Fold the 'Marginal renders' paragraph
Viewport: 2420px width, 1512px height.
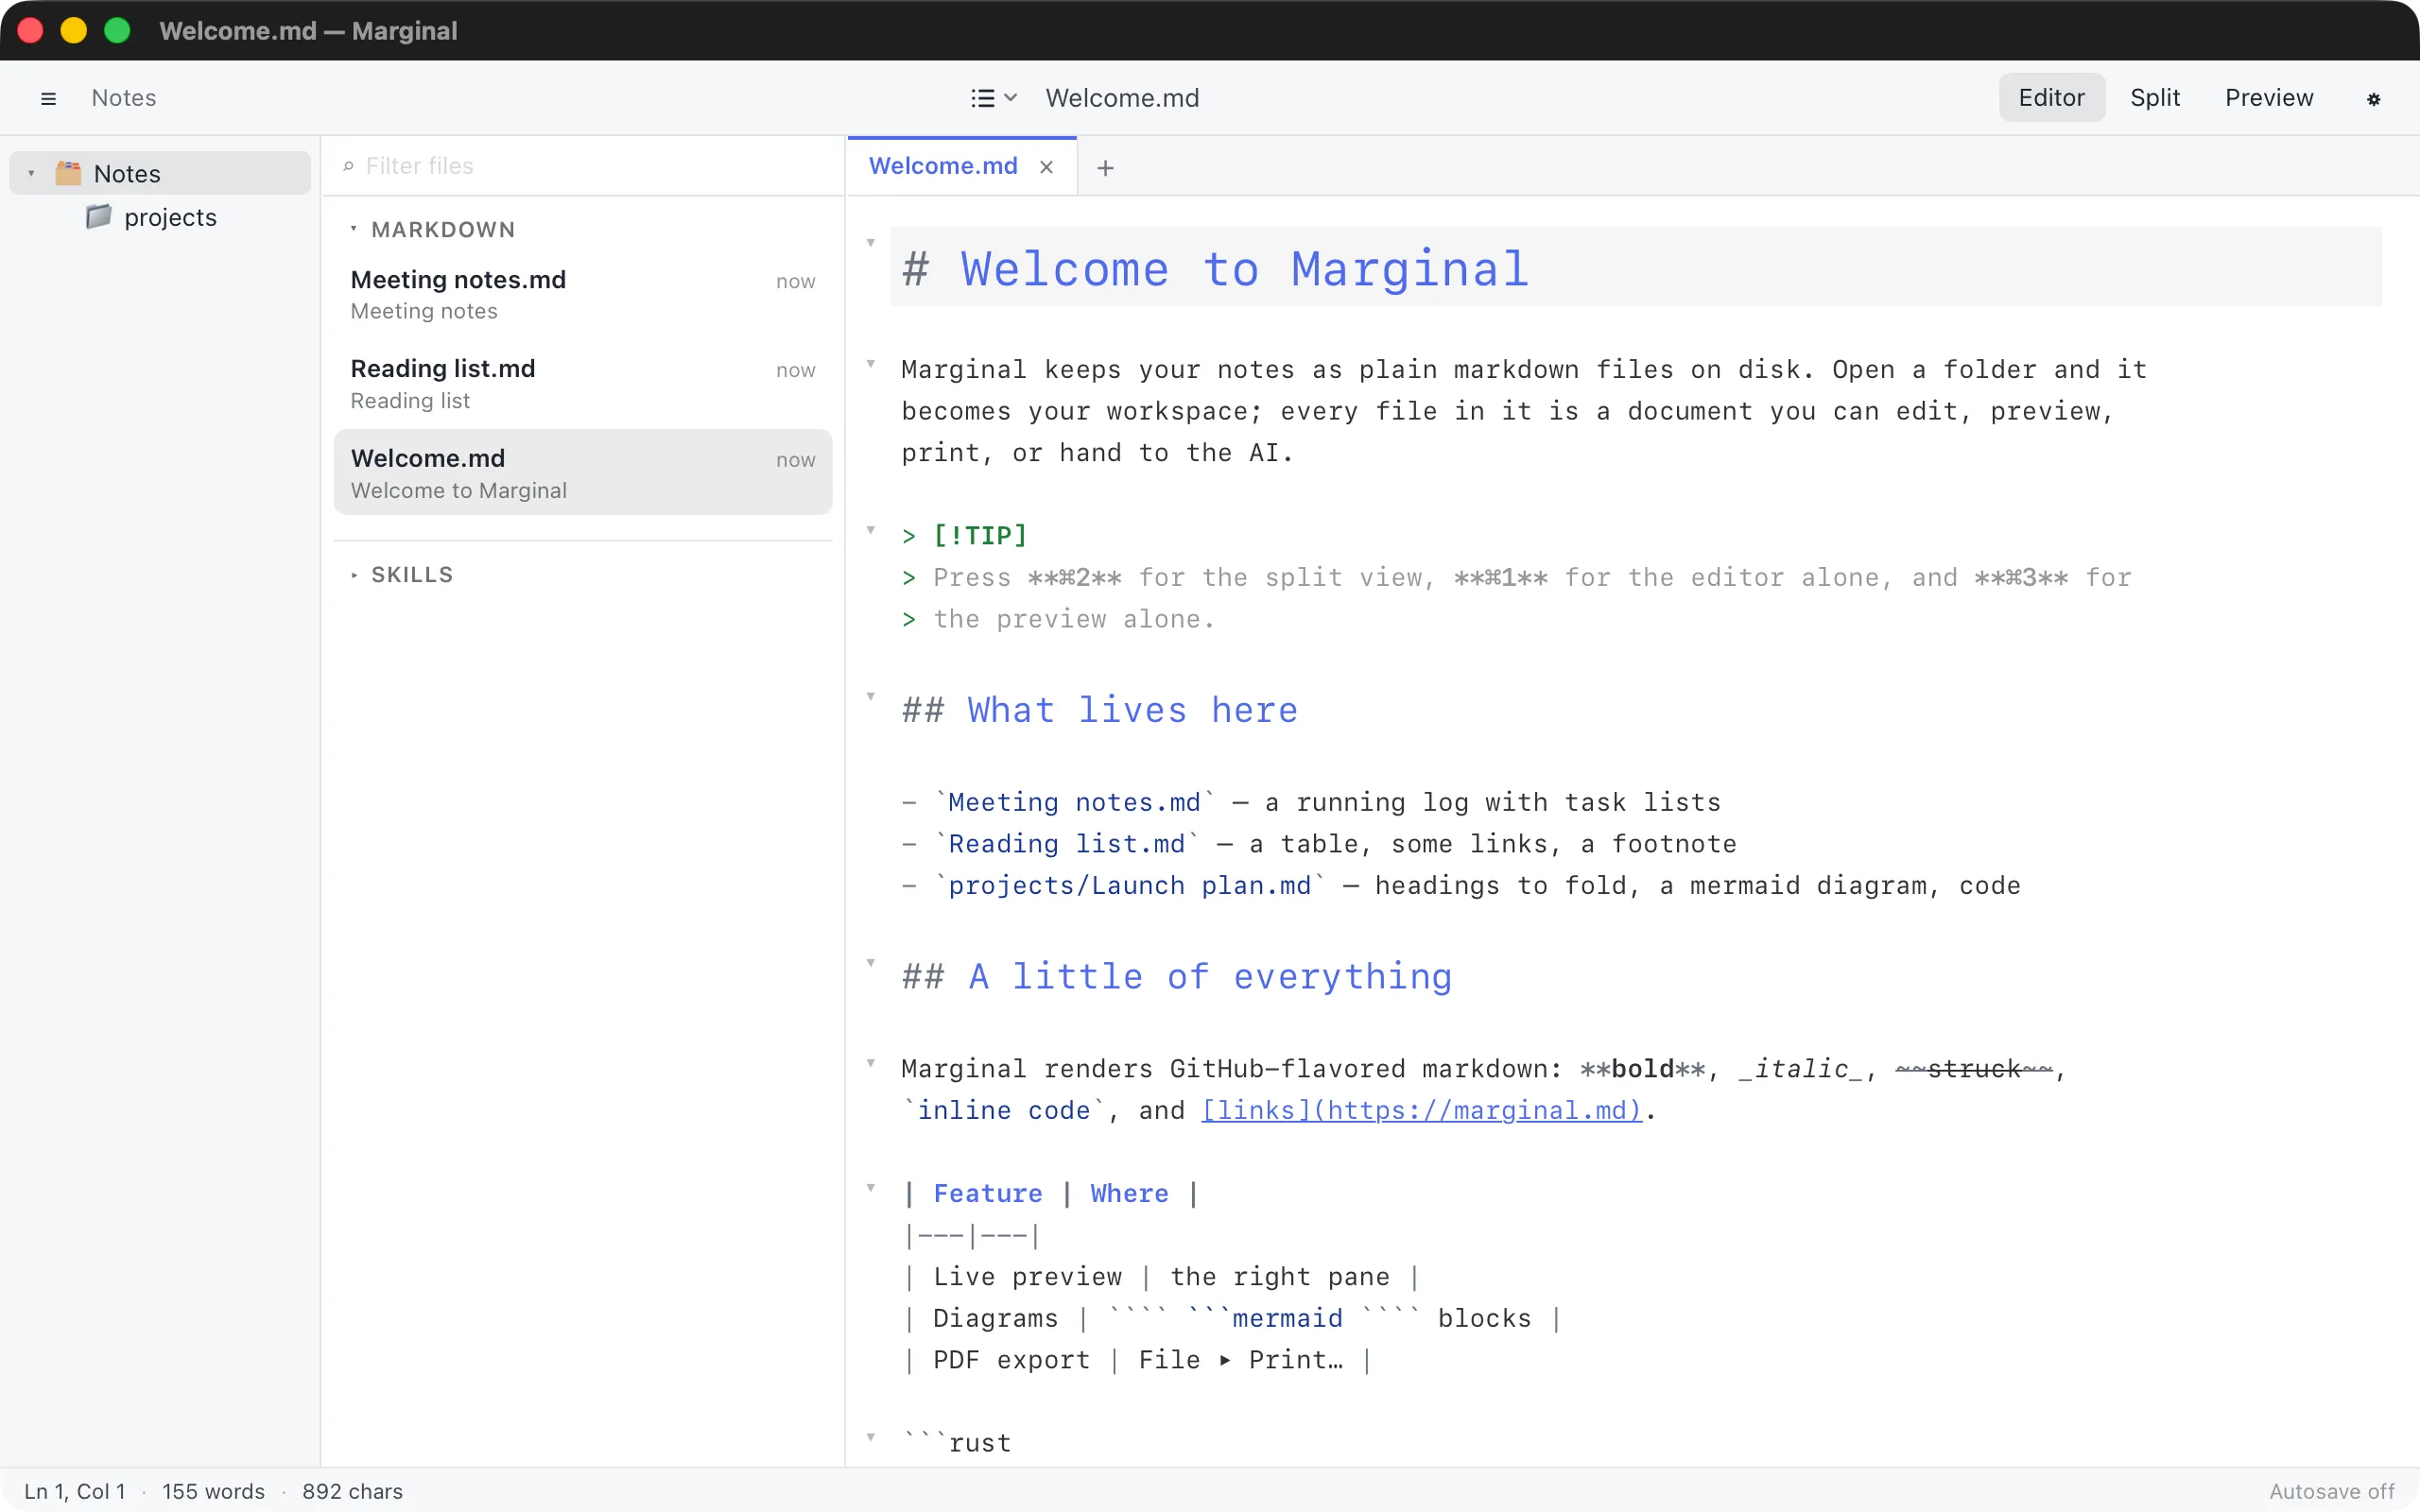pyautogui.click(x=871, y=1062)
